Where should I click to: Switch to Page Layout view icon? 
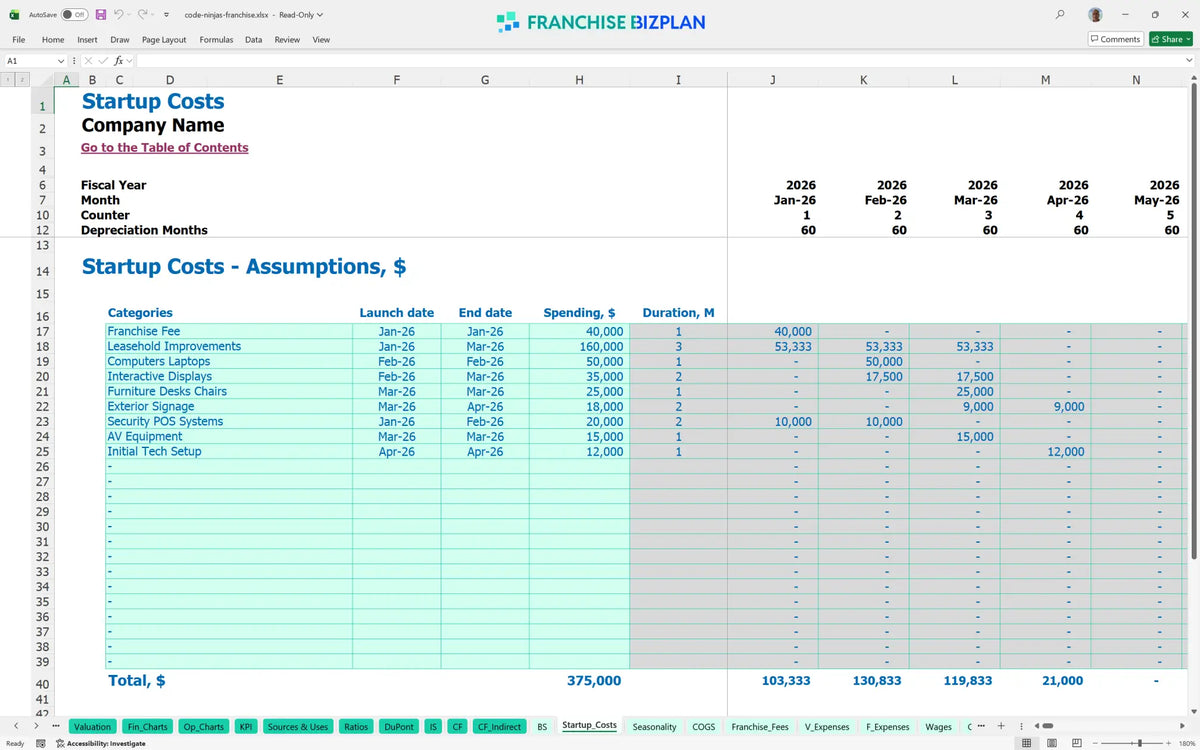click(1052, 743)
